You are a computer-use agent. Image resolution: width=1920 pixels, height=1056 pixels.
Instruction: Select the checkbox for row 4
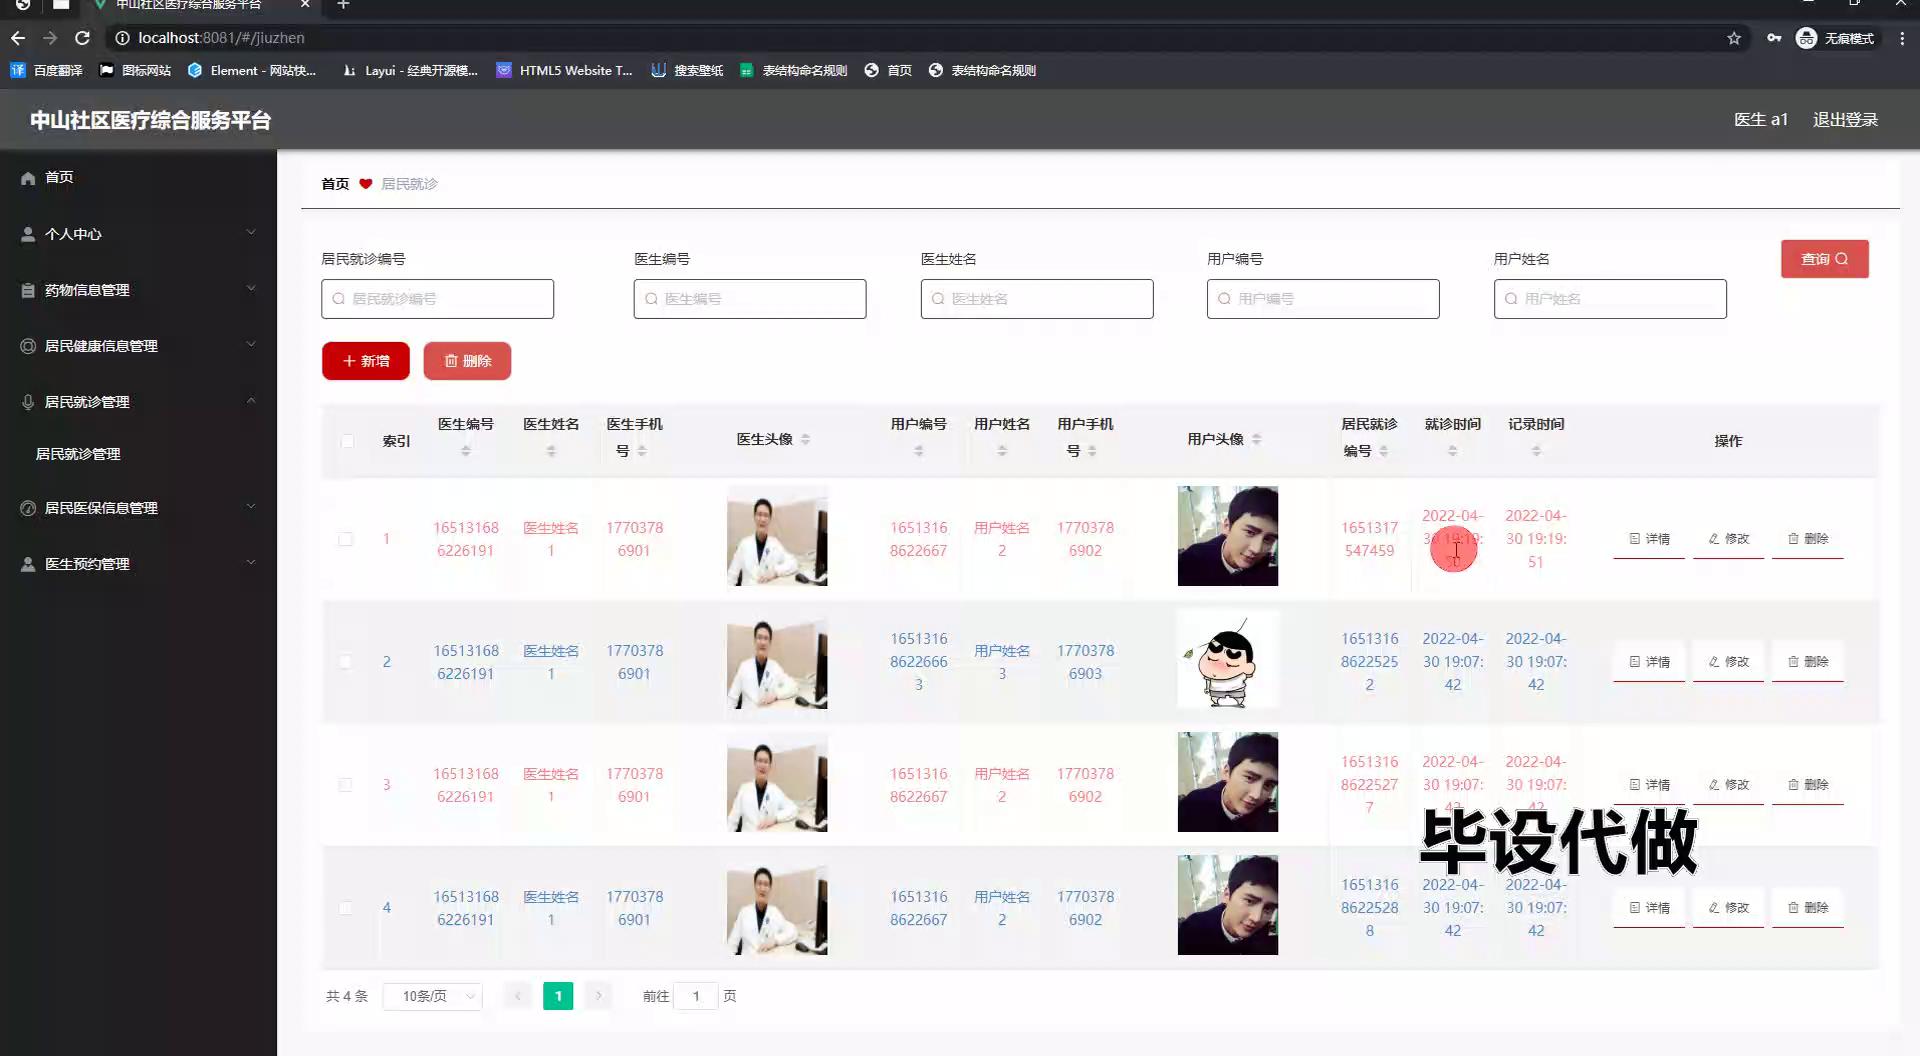pyautogui.click(x=346, y=908)
